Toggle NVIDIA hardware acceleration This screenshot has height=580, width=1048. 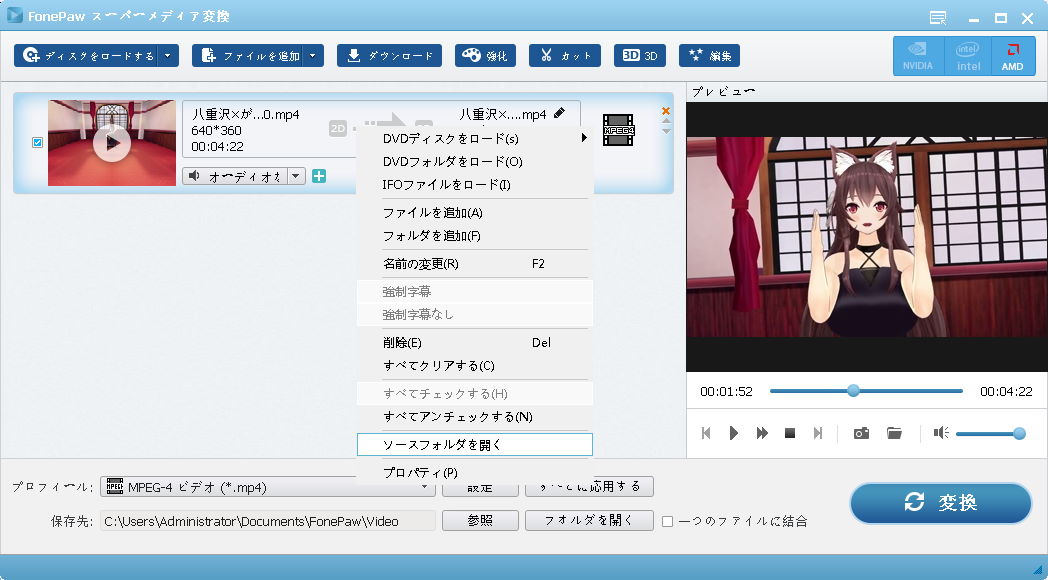[x=918, y=55]
